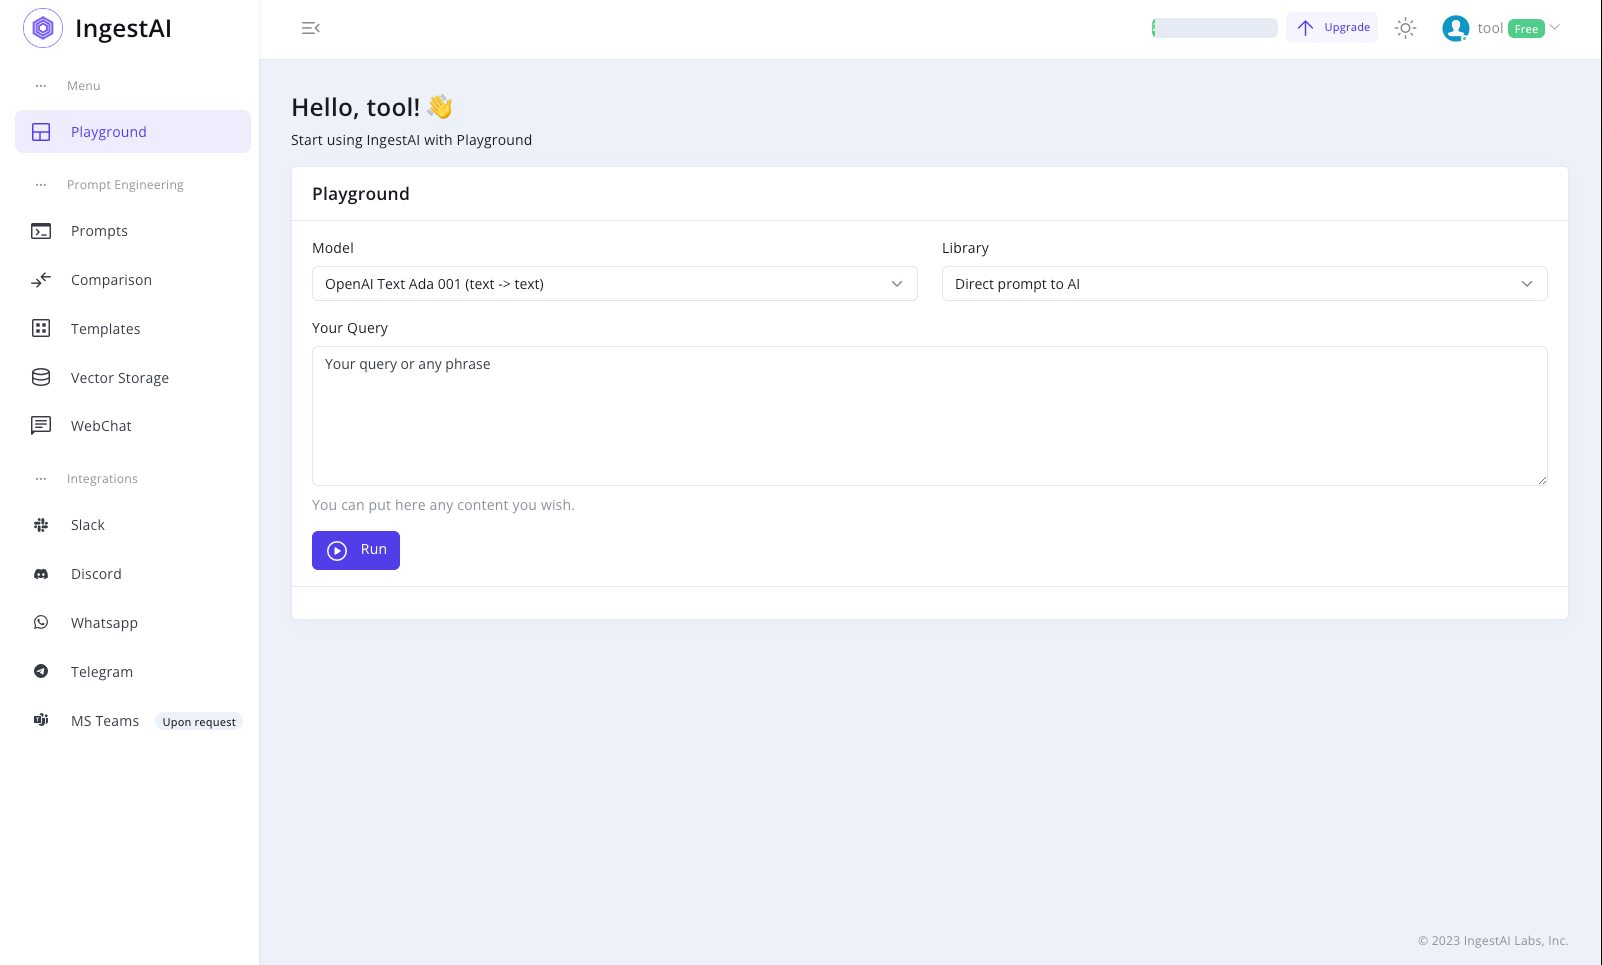Collapse sidebar with the hamburger arrow icon
1602x965 pixels.
pyautogui.click(x=311, y=28)
